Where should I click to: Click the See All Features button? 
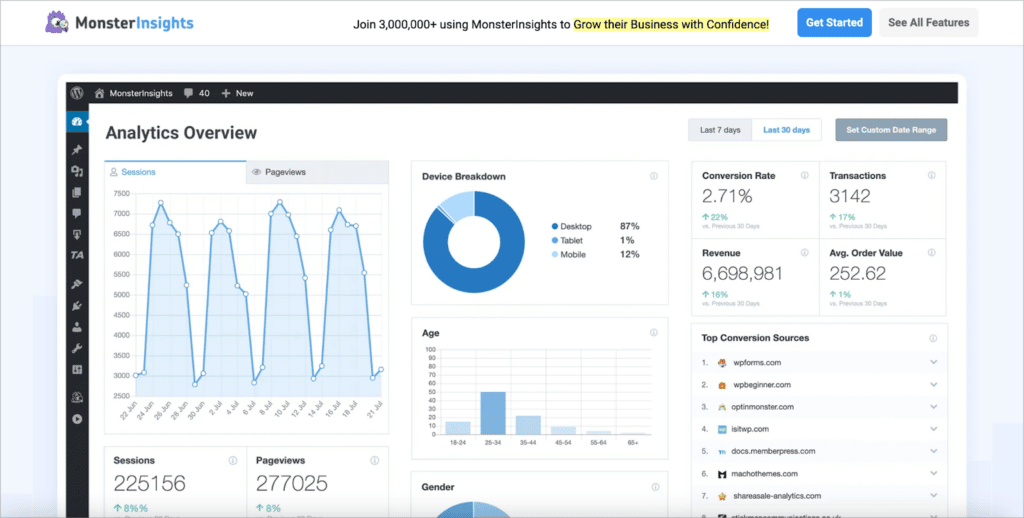coord(929,22)
